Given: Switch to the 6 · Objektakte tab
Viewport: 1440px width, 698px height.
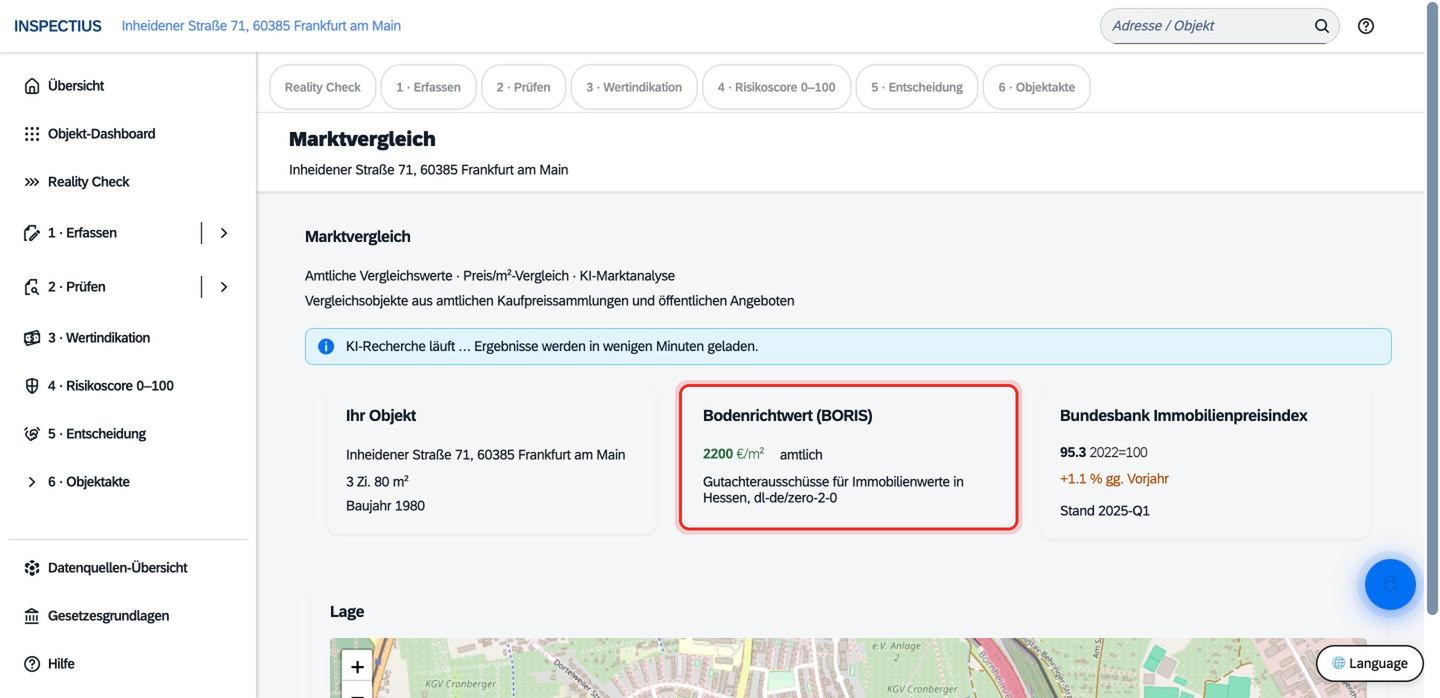Looking at the screenshot, I should [1036, 87].
